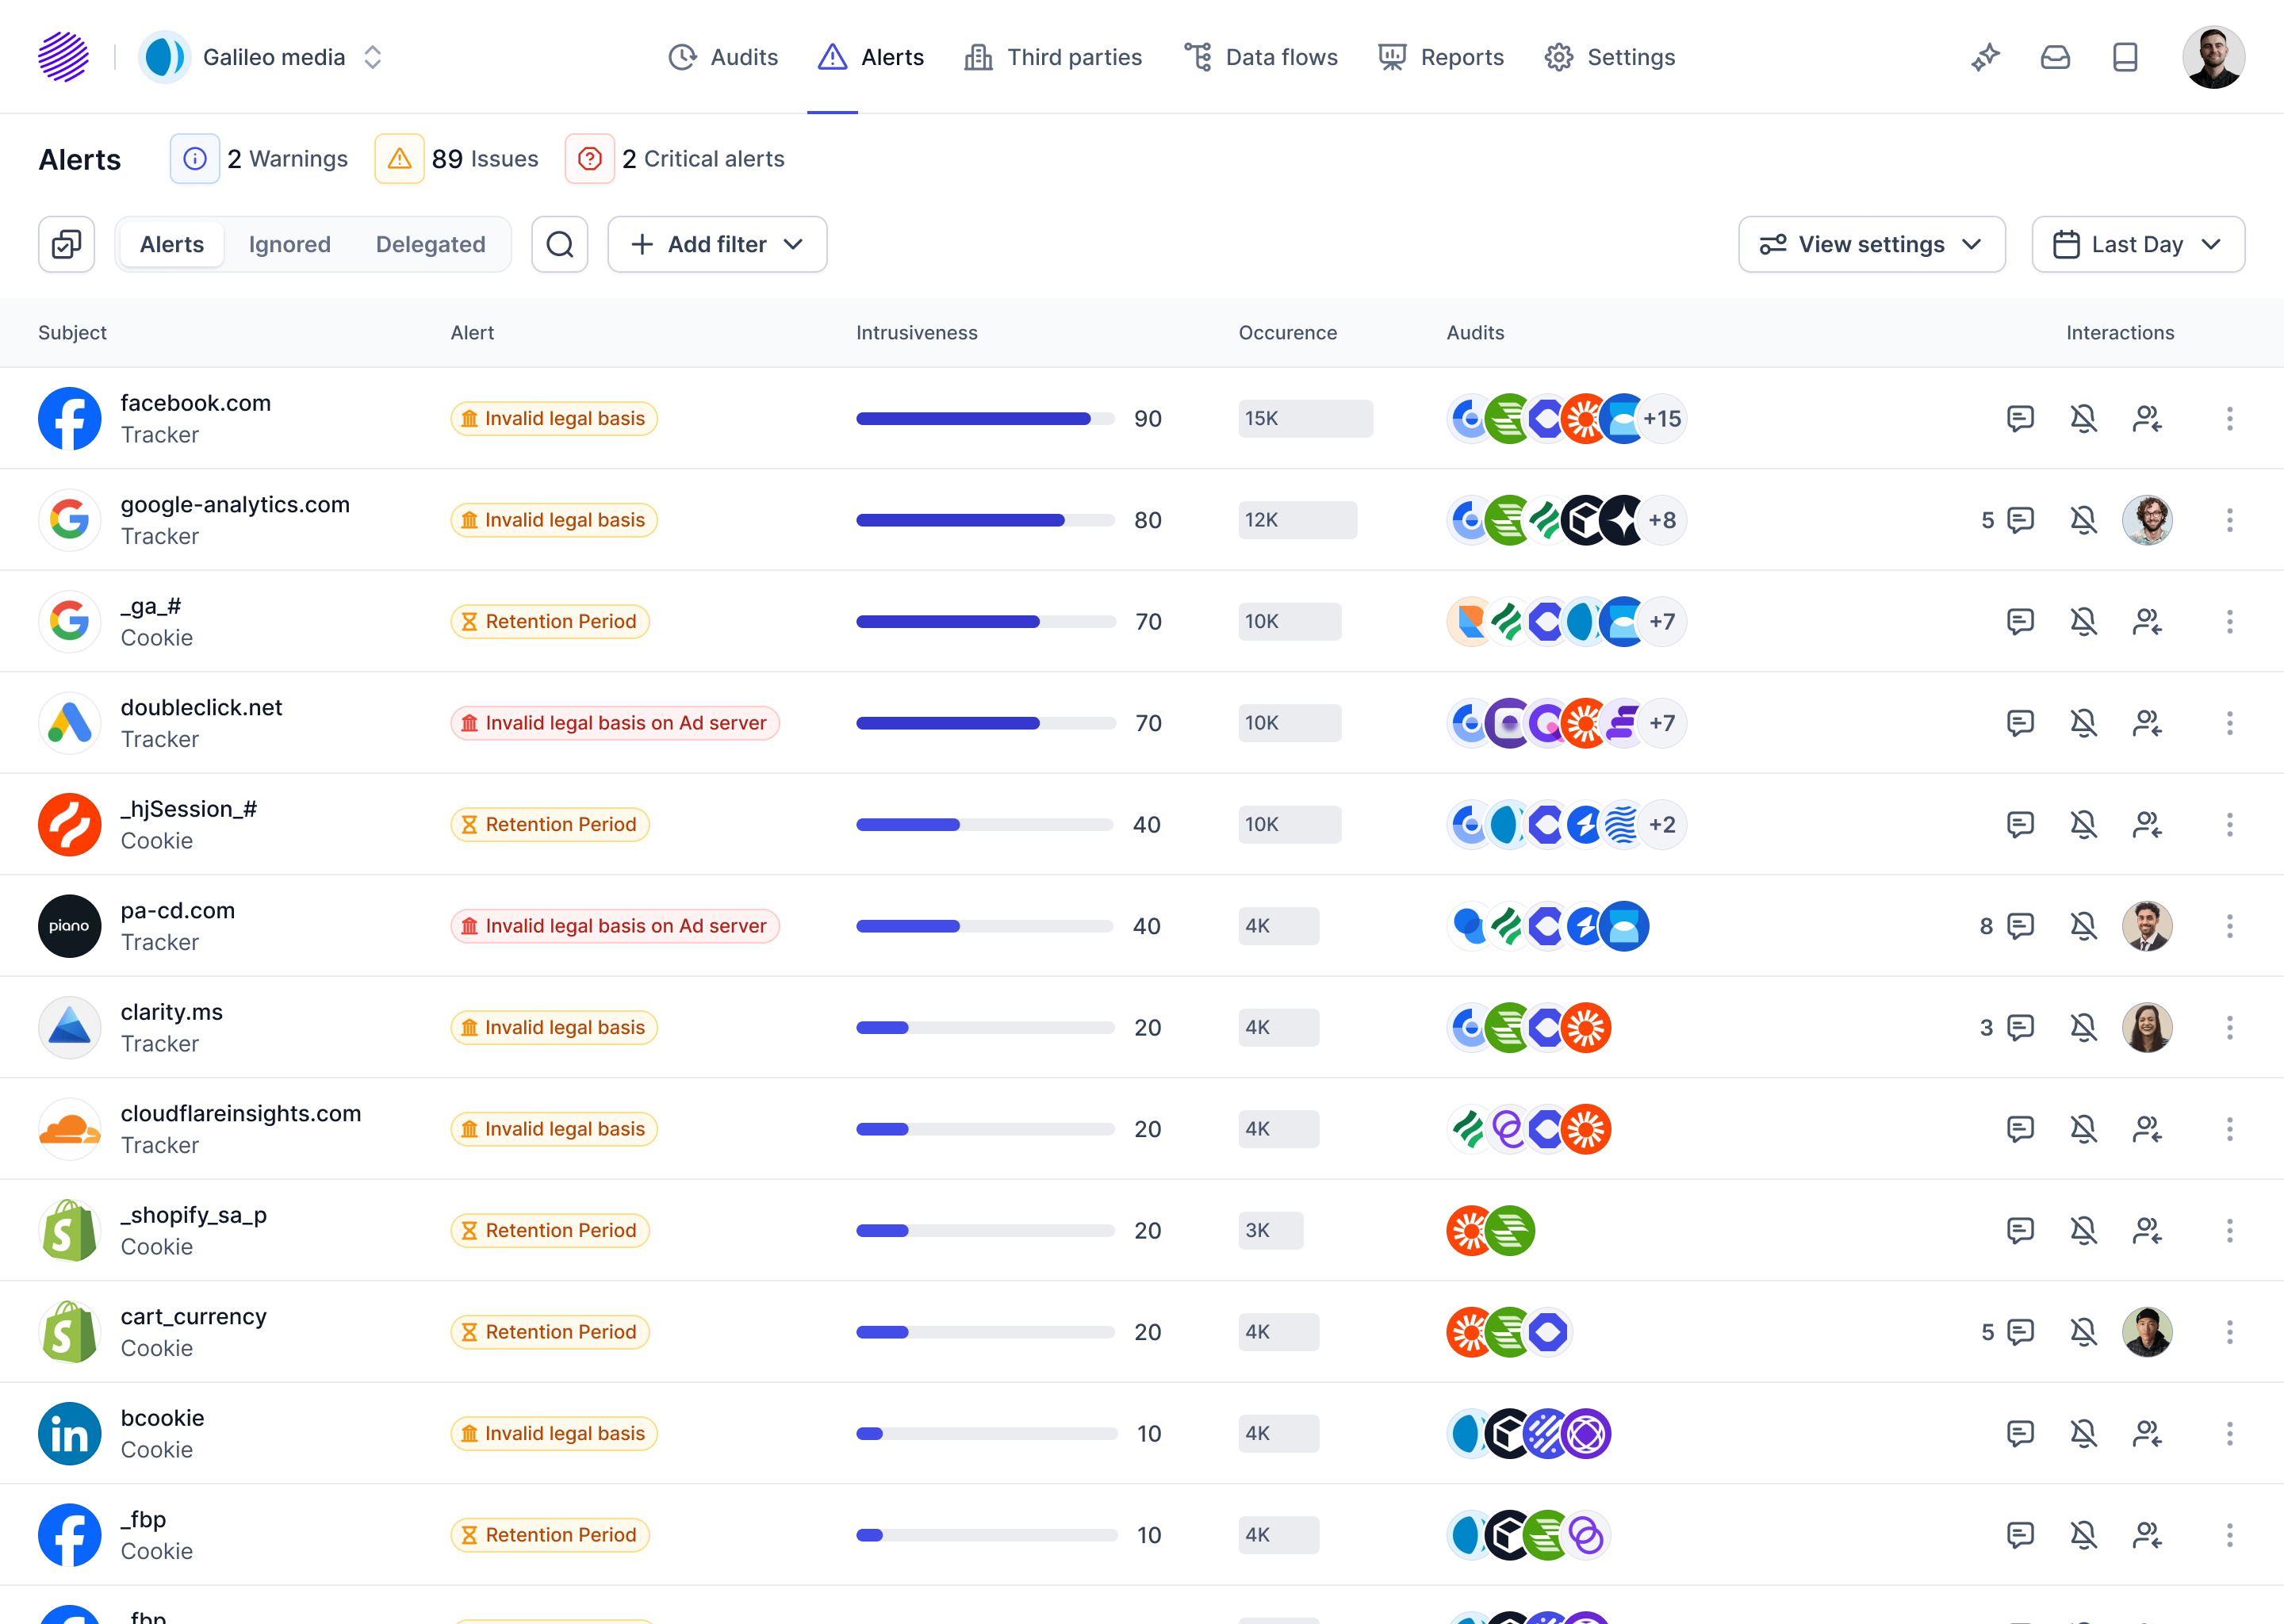Click the select-multiple icon left of the Alerts tab
This screenshot has width=2284, height=1624.
[66, 244]
